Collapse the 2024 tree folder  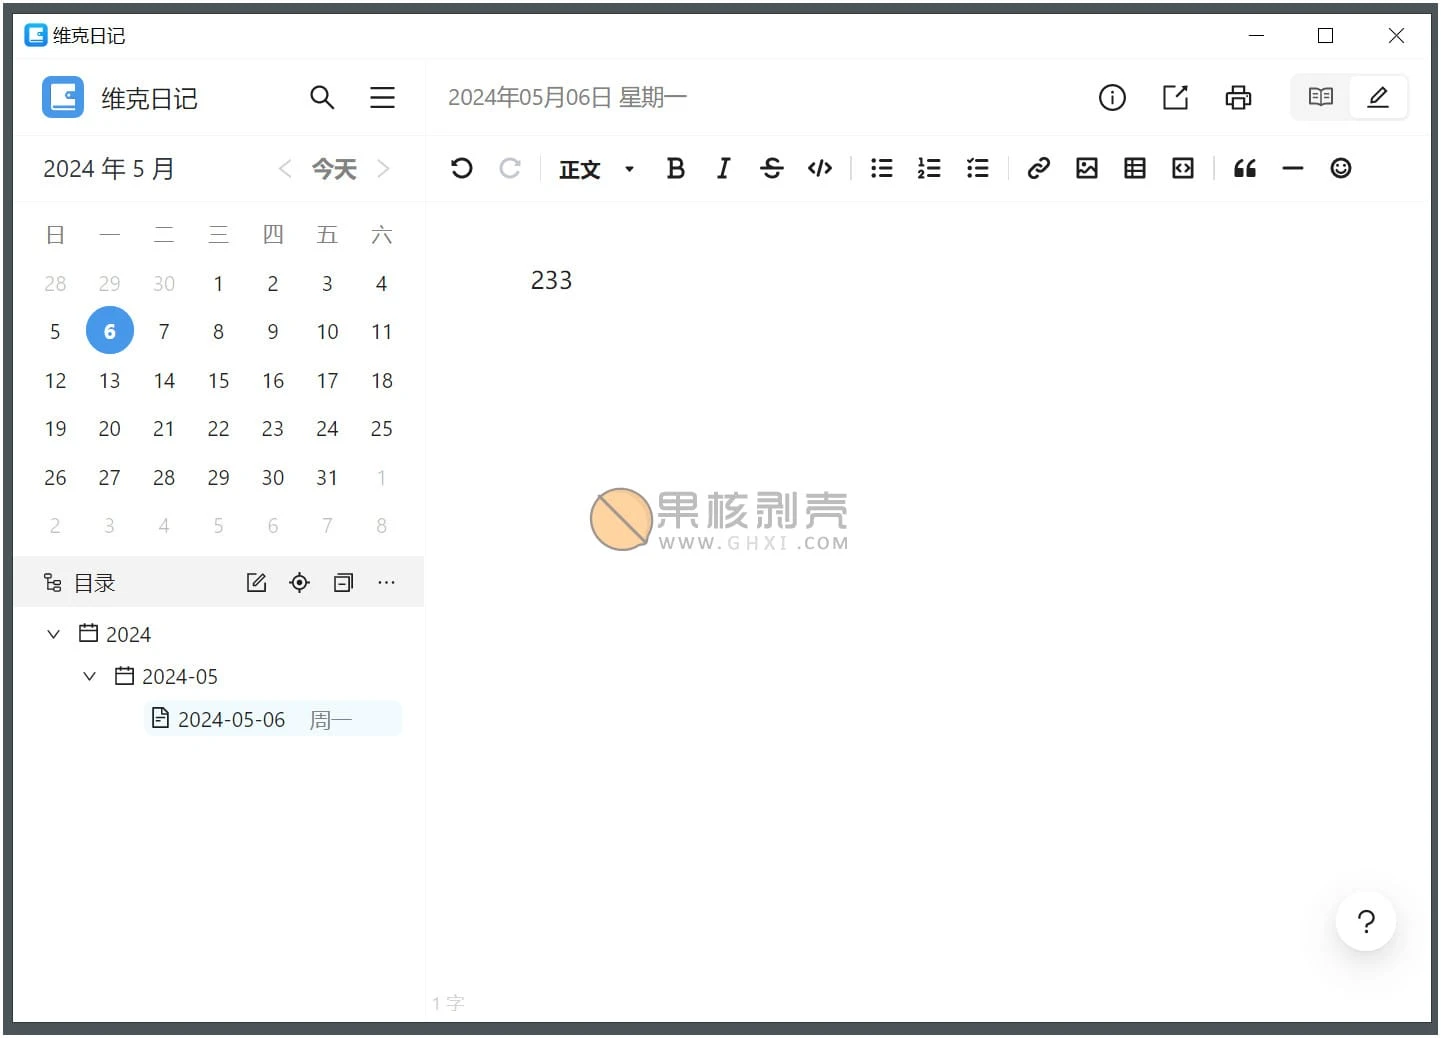click(54, 634)
